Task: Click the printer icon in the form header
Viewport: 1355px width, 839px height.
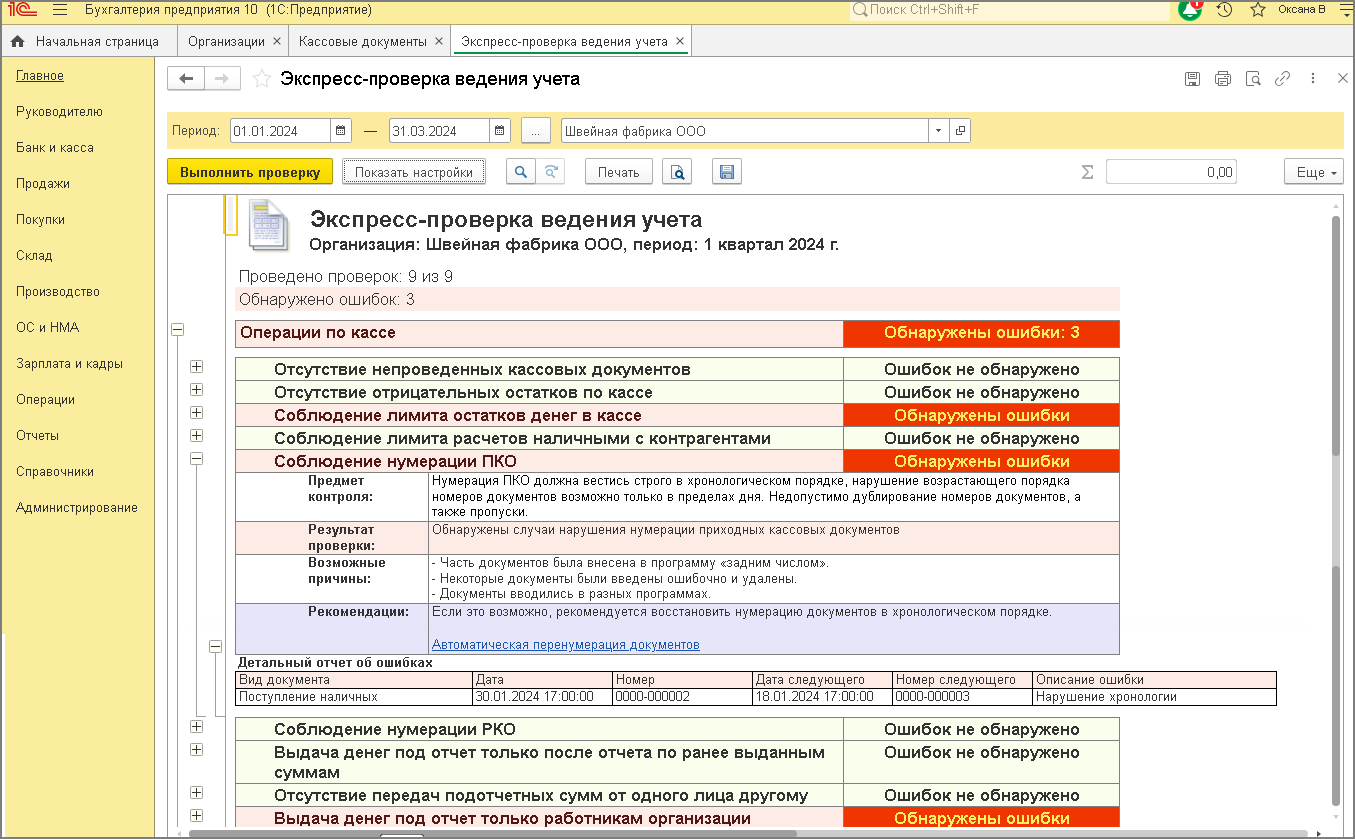Action: click(1222, 79)
